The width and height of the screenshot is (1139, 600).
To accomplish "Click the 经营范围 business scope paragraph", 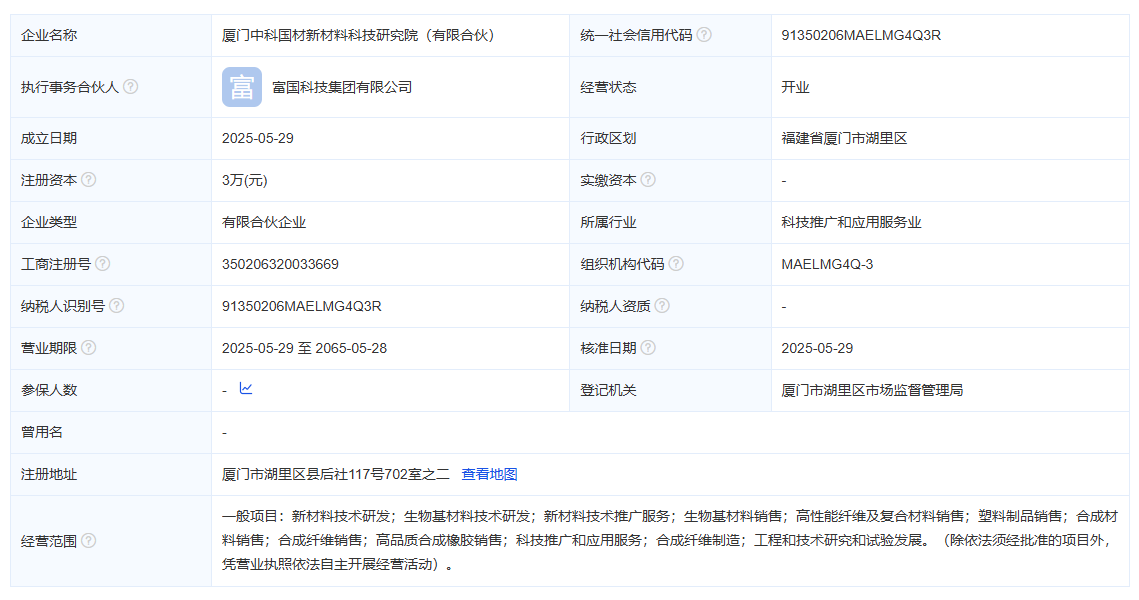I will point(670,540).
